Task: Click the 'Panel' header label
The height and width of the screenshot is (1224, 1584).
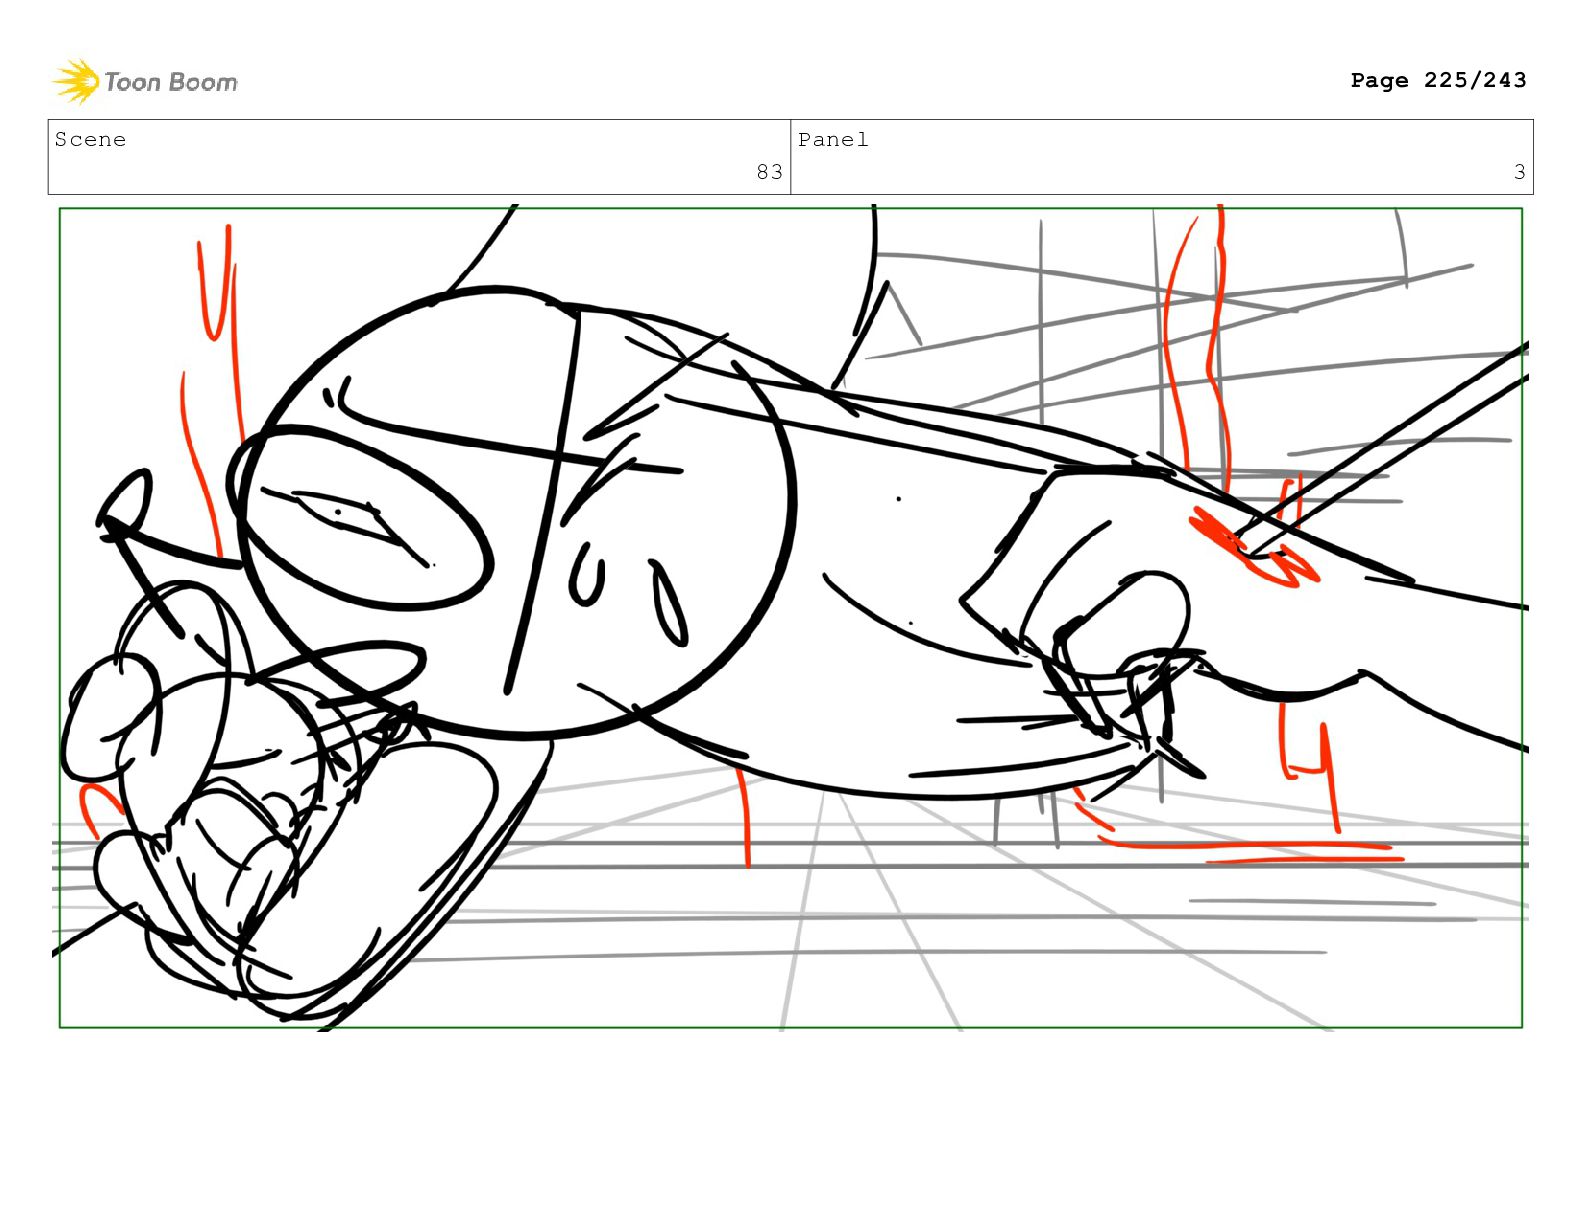Action: (833, 140)
